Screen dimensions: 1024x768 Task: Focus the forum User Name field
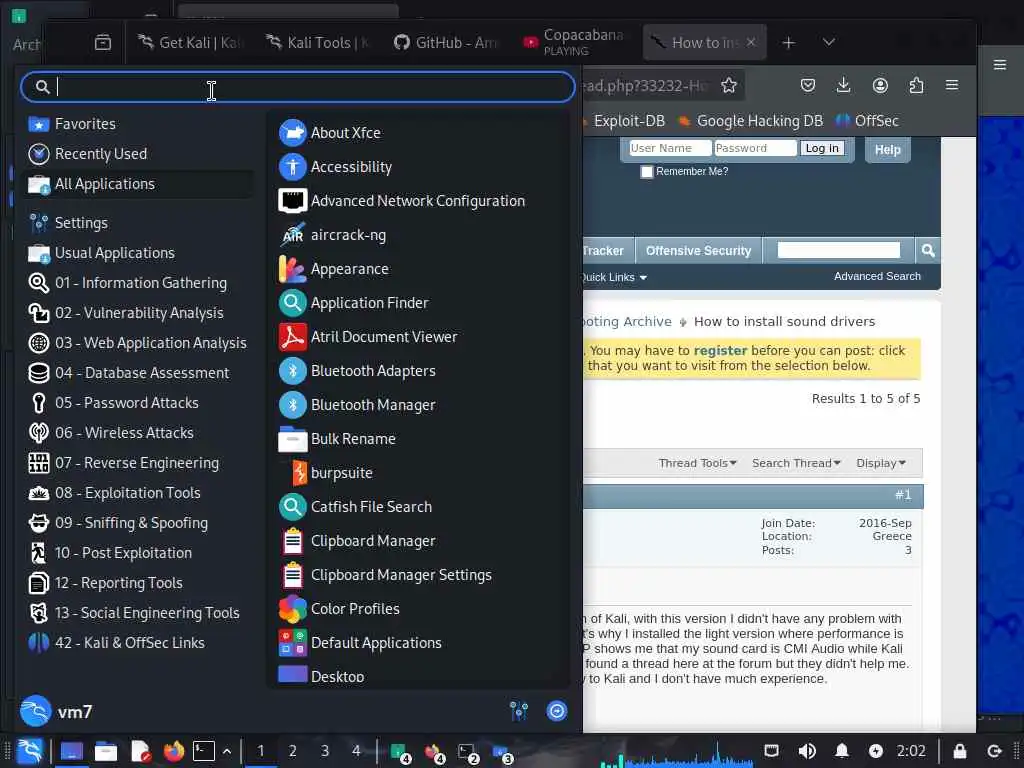click(x=669, y=148)
